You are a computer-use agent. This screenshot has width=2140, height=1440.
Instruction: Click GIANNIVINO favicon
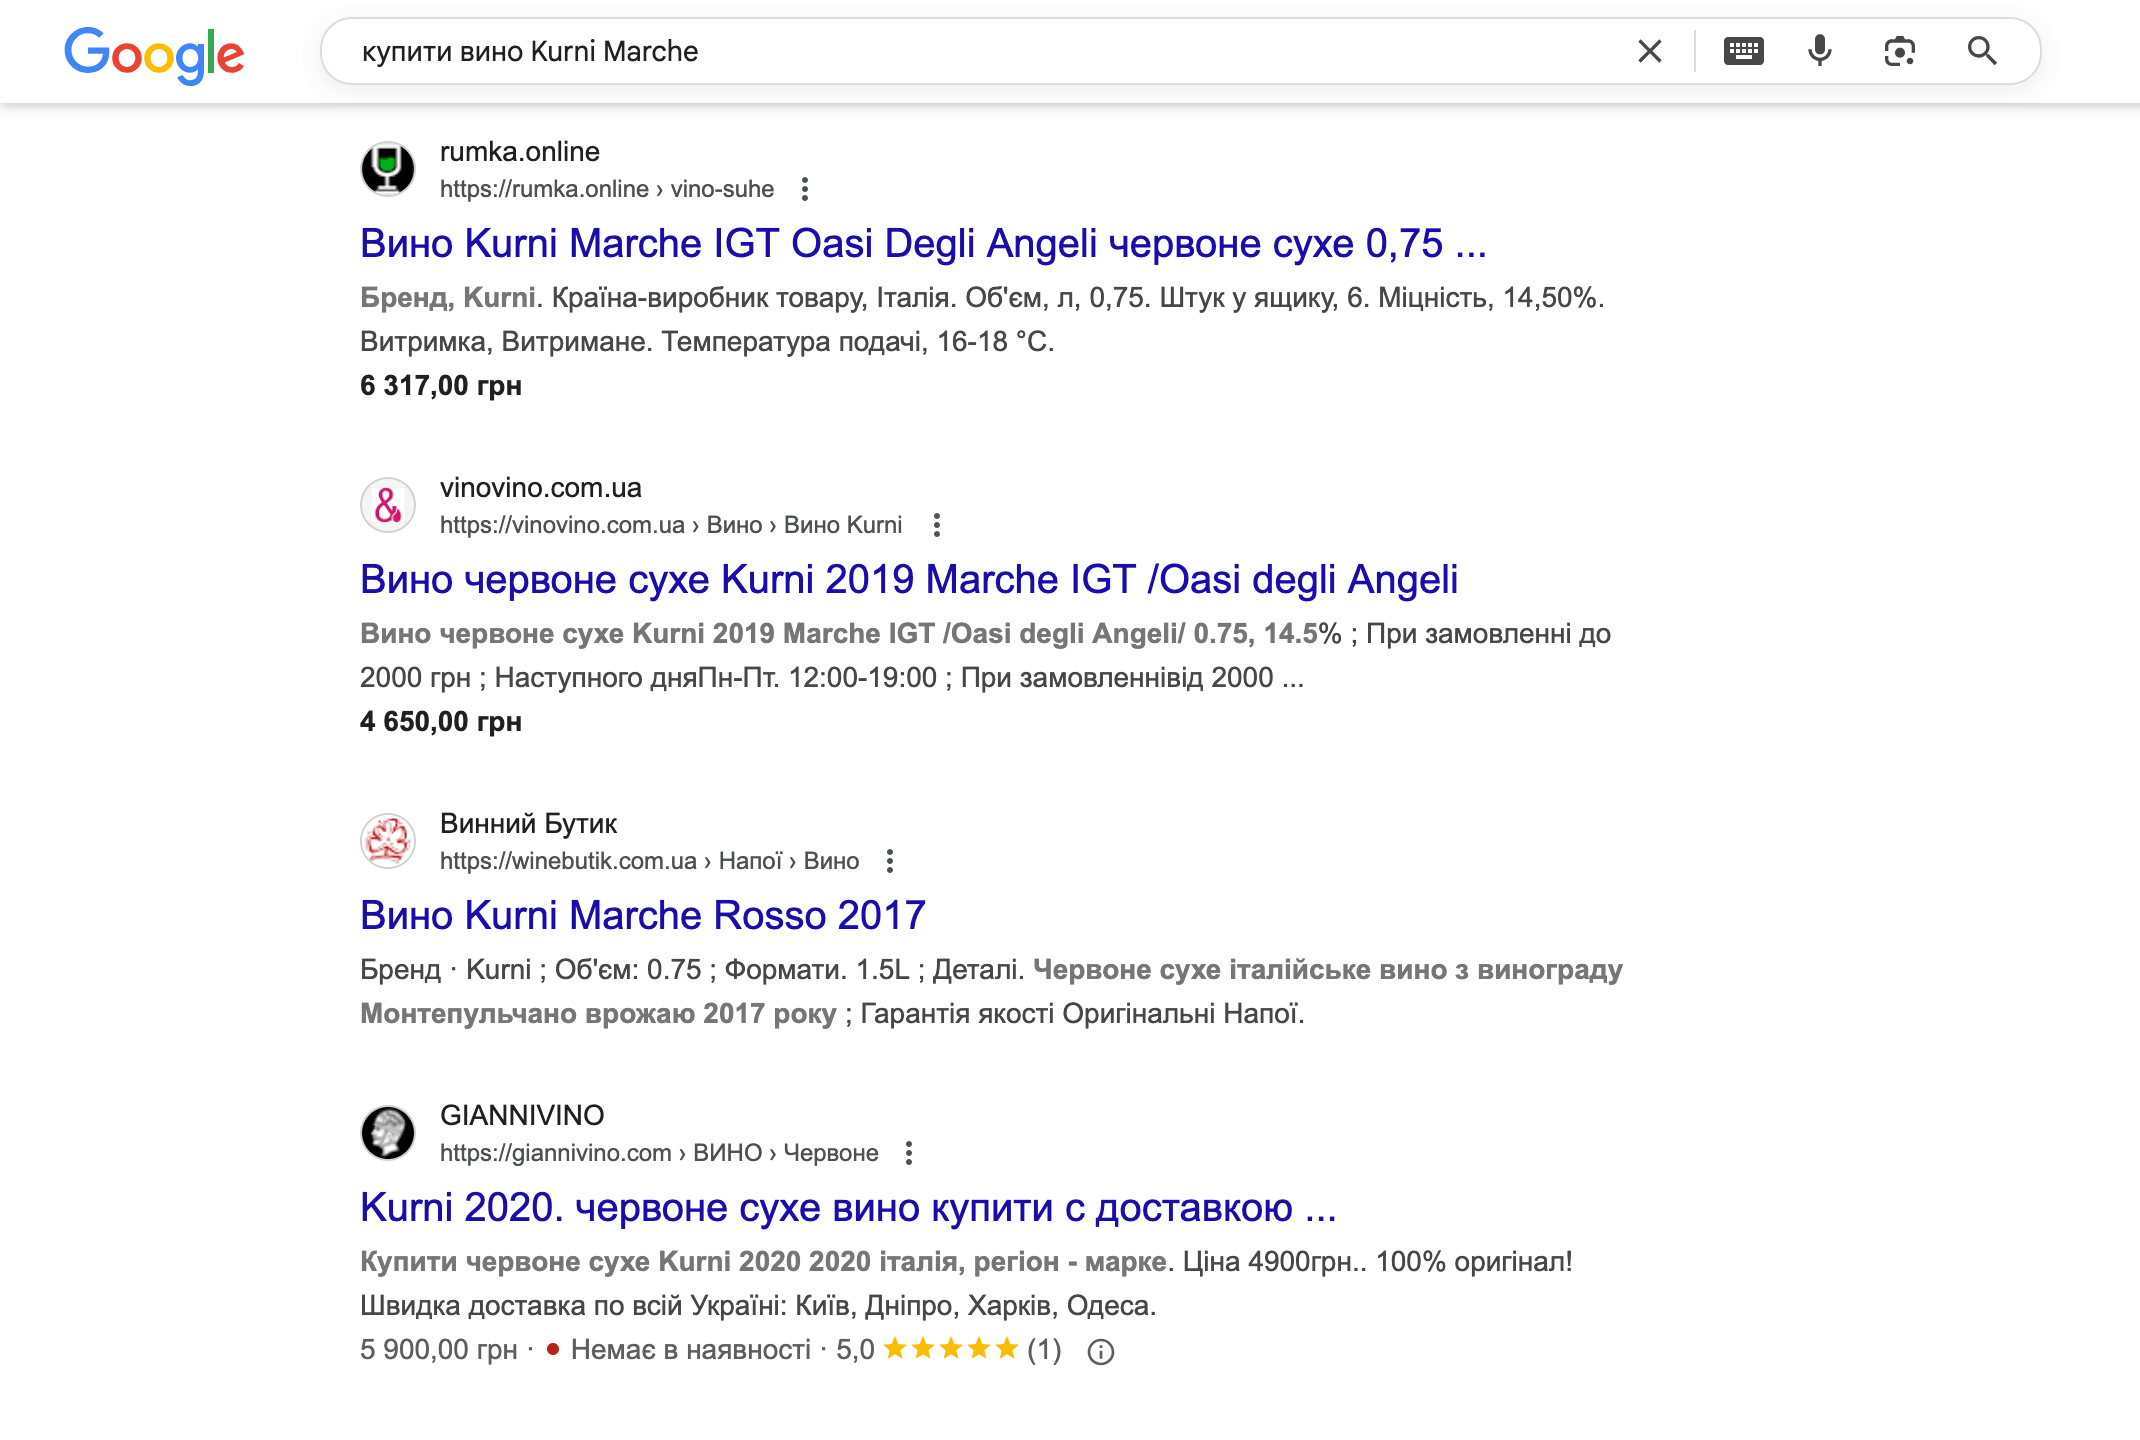point(388,1132)
